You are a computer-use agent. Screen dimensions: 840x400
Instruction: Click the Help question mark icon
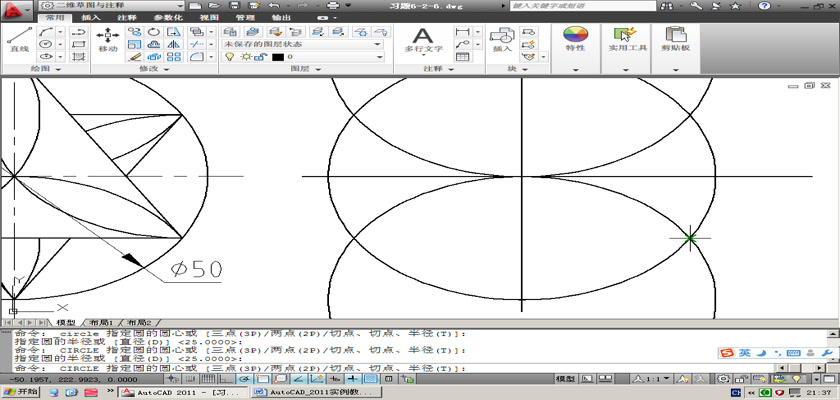[x=764, y=6]
